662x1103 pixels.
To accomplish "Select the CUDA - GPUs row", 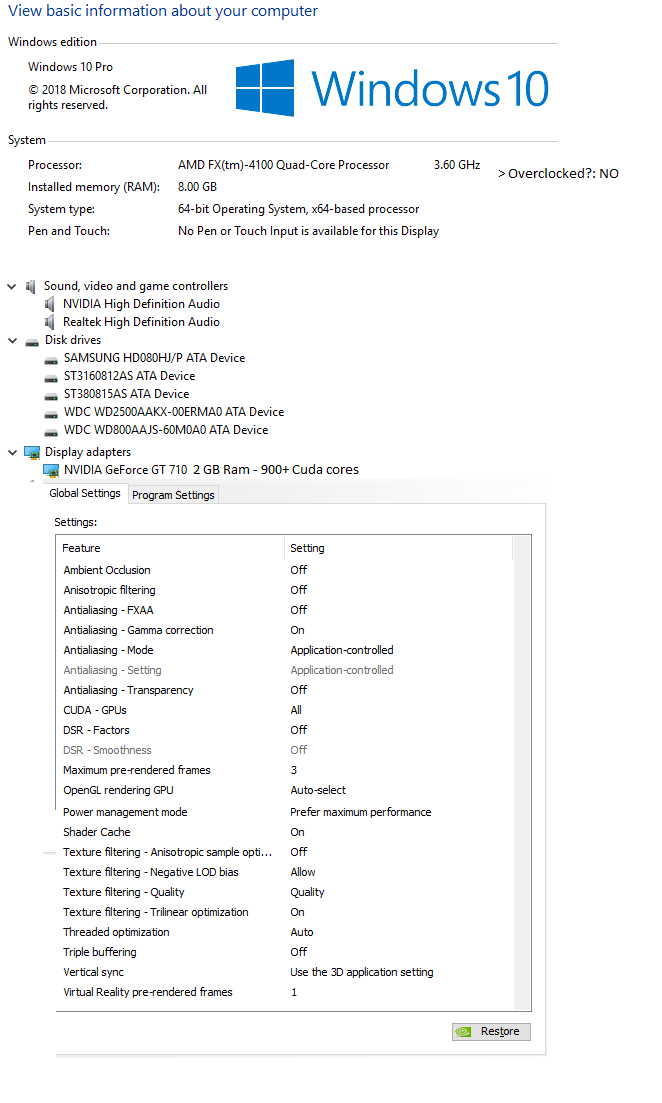I will point(285,710).
